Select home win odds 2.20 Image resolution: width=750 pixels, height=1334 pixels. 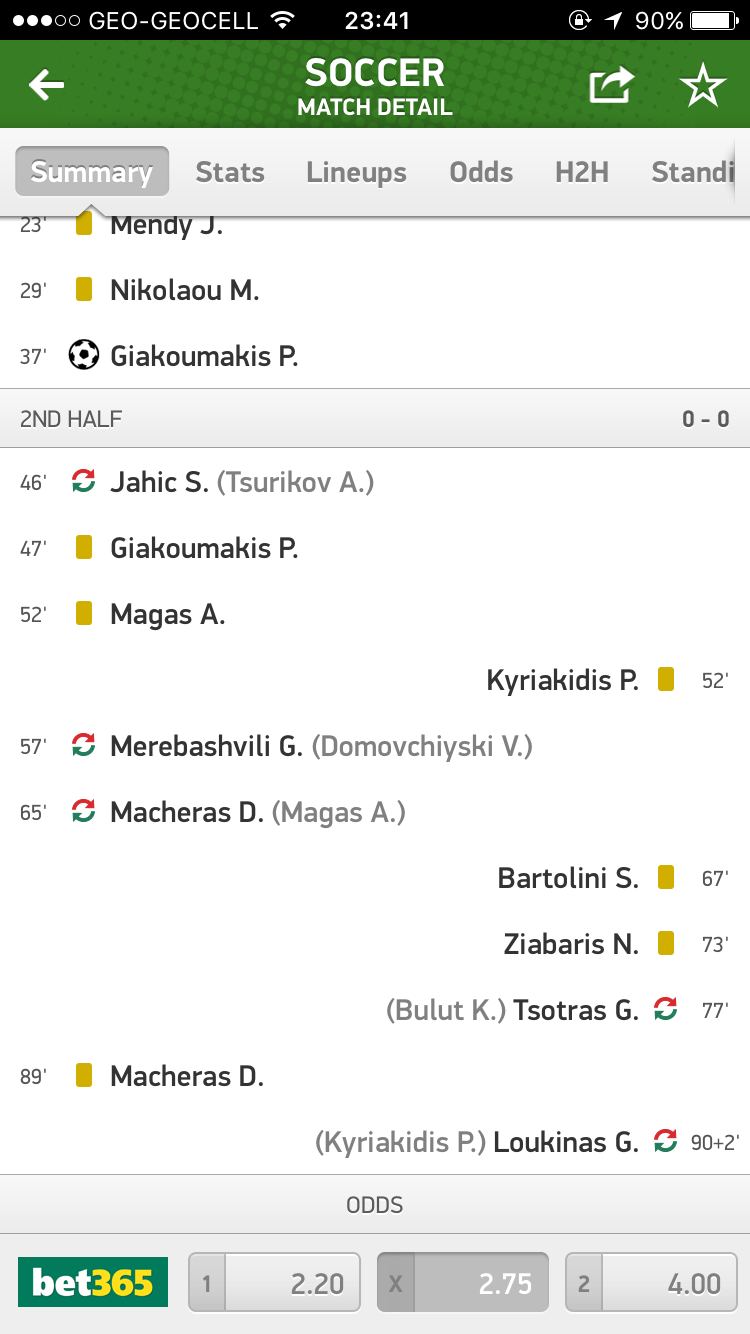[x=275, y=1282]
